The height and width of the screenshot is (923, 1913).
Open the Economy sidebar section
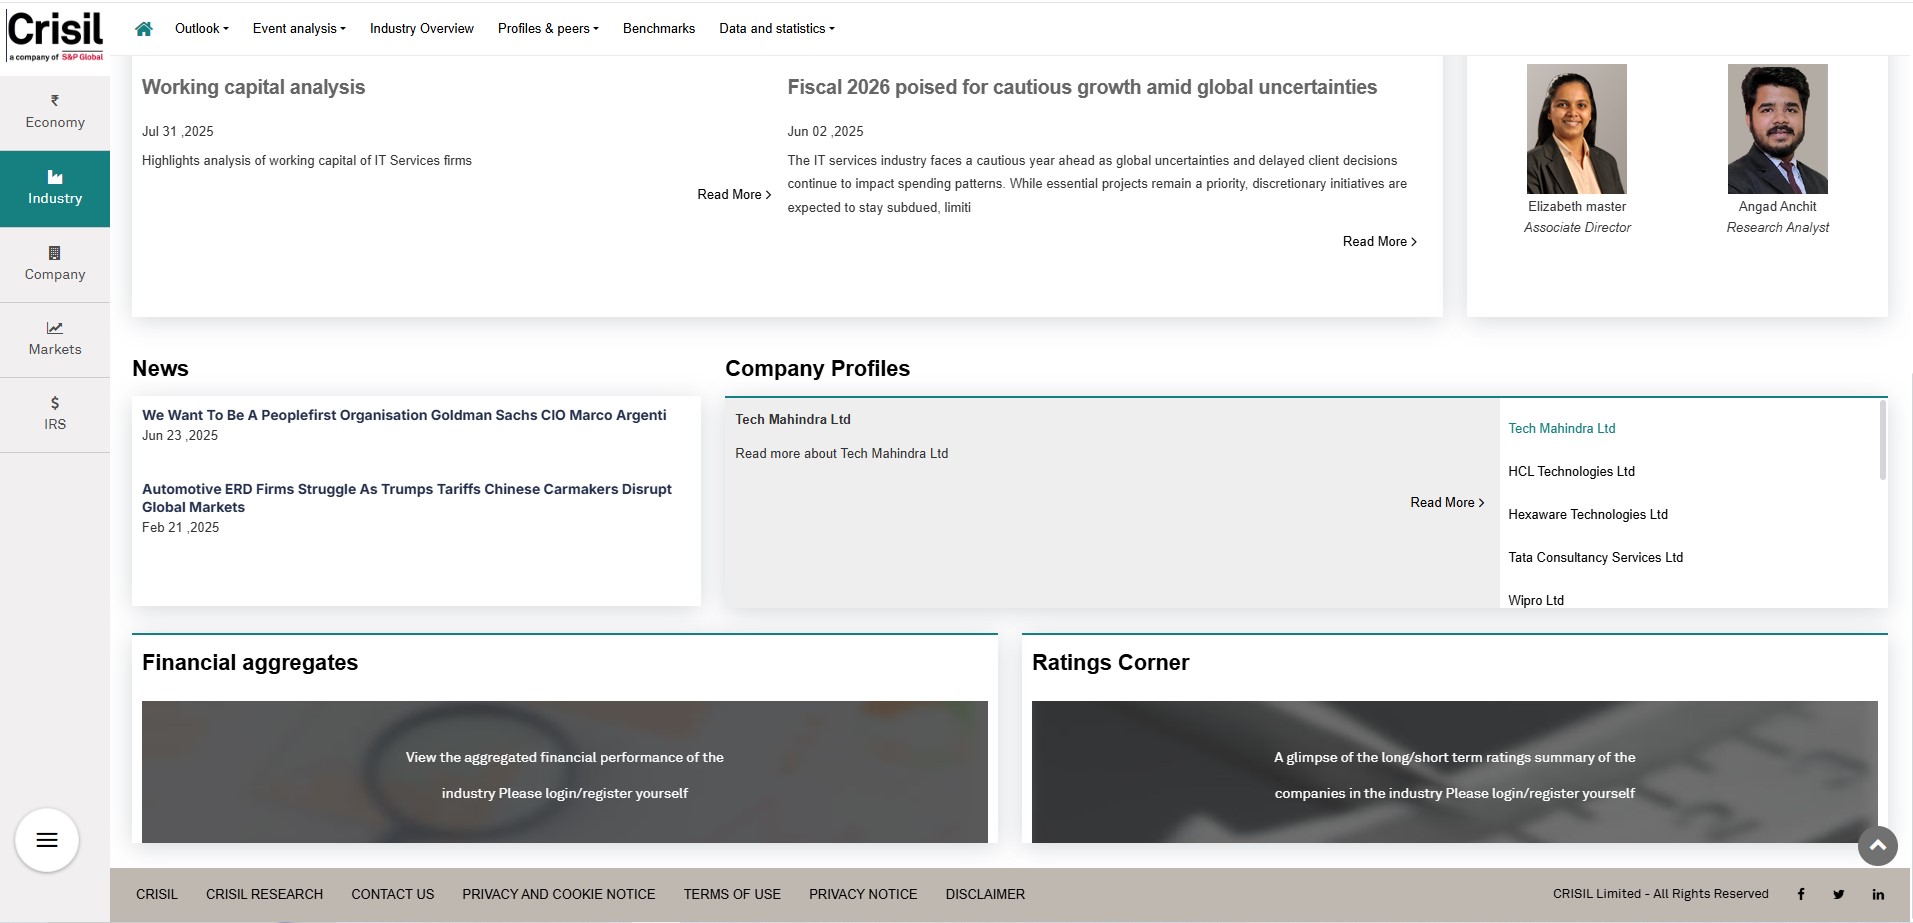click(55, 112)
